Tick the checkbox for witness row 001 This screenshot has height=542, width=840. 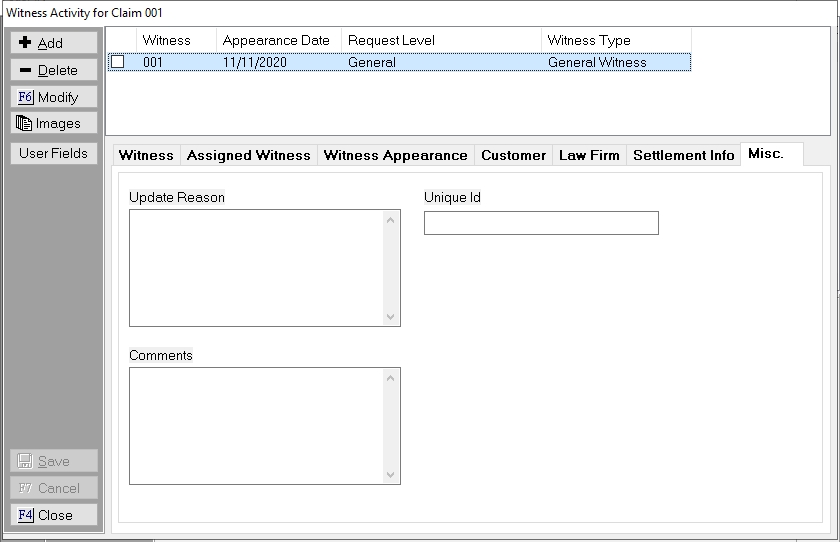tap(118, 62)
